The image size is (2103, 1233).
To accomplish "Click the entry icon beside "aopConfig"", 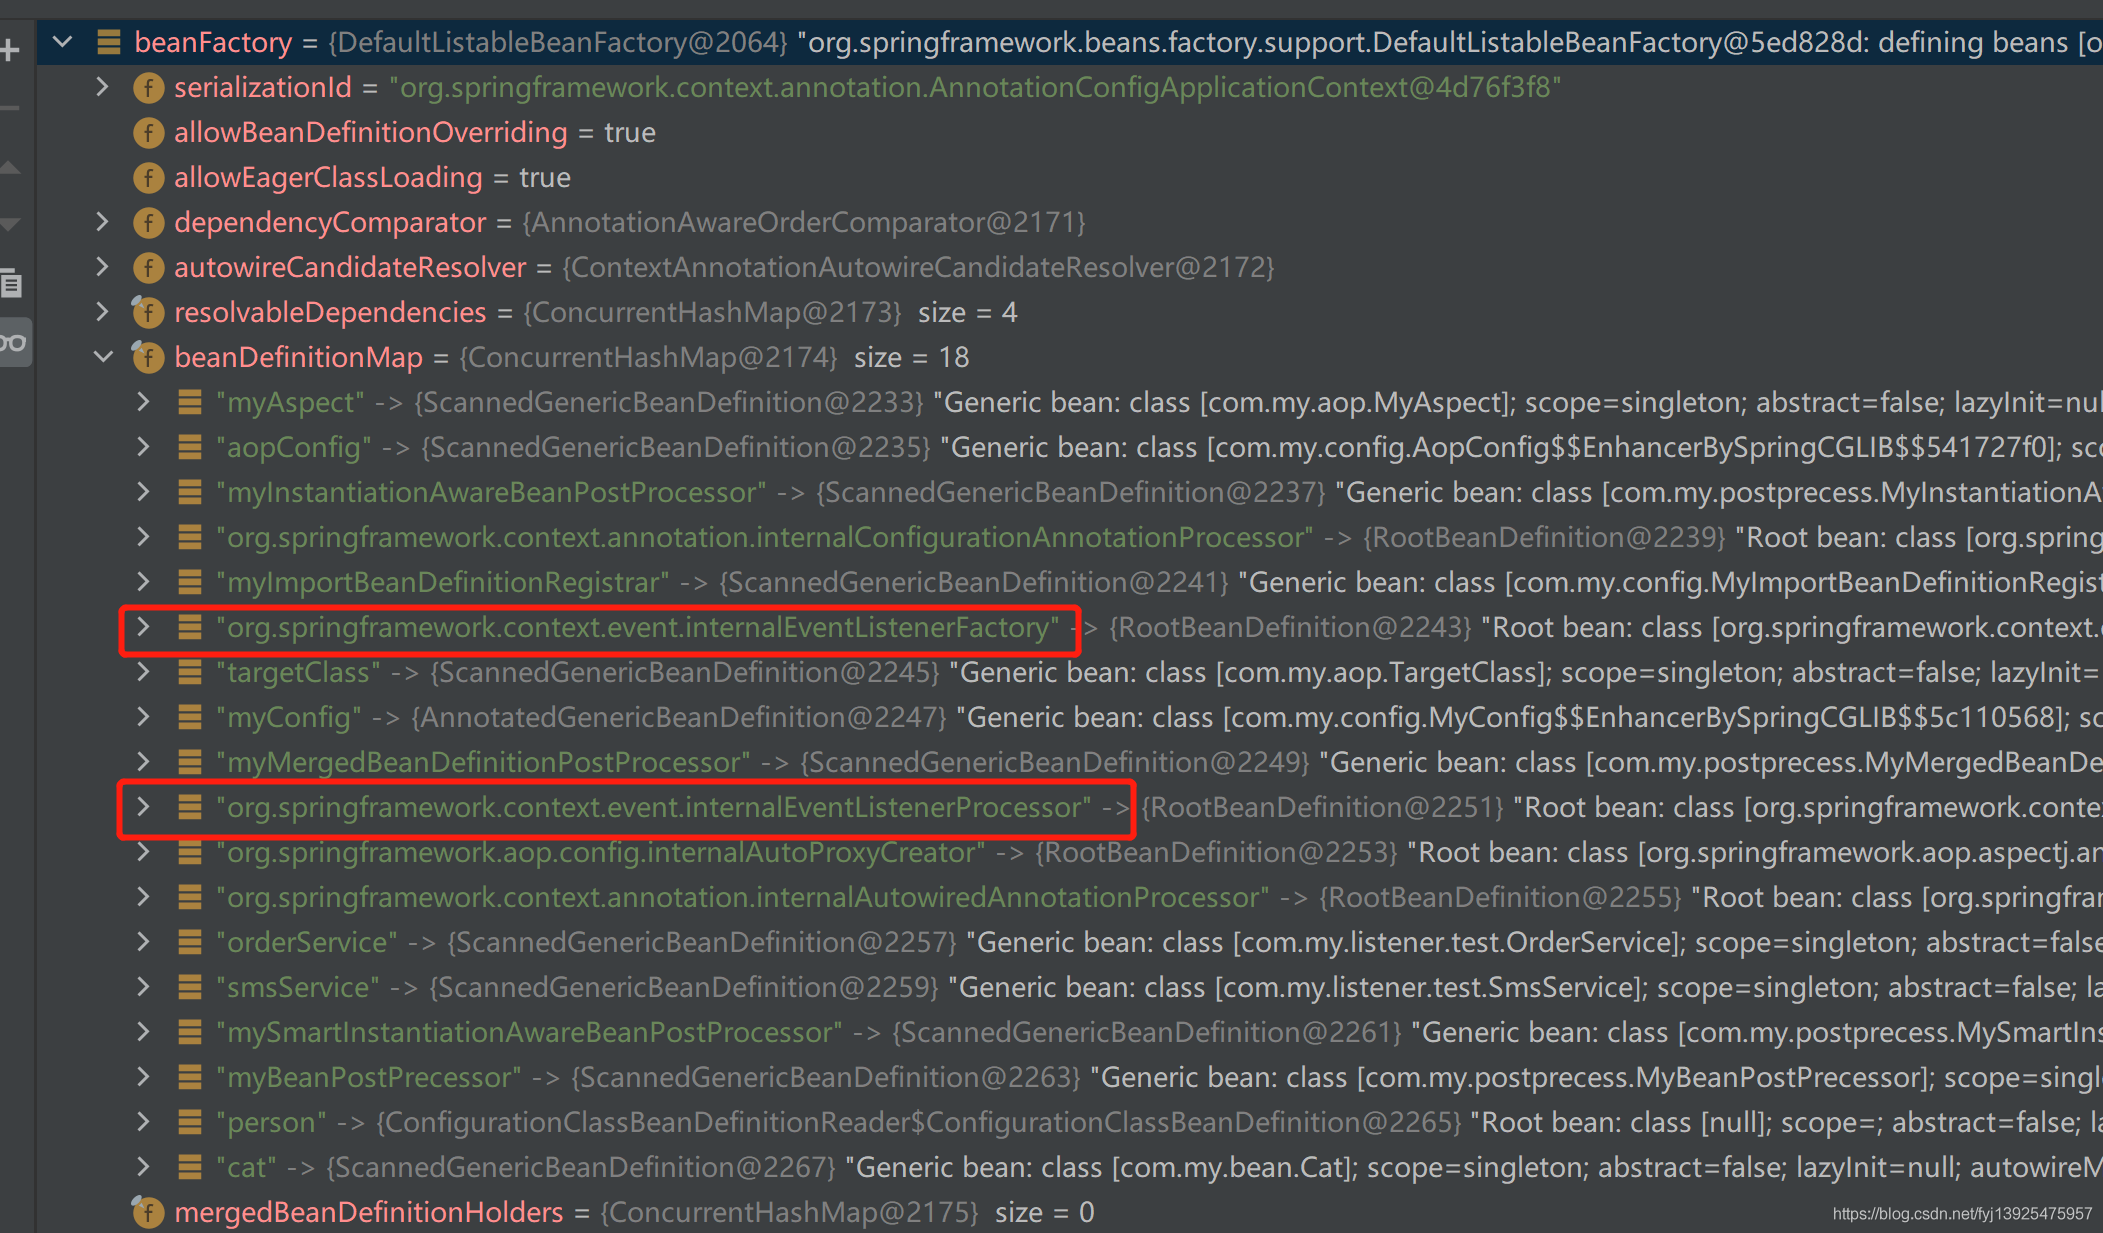I will click(x=189, y=447).
